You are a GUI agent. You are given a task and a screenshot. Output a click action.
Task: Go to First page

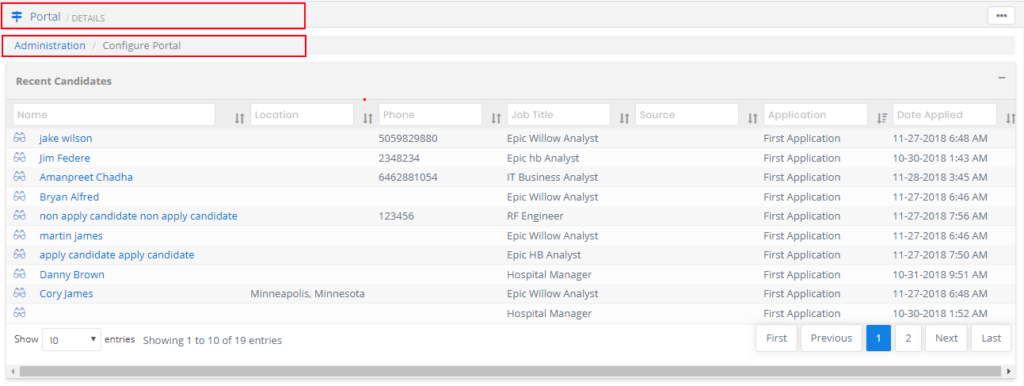pyautogui.click(x=776, y=338)
